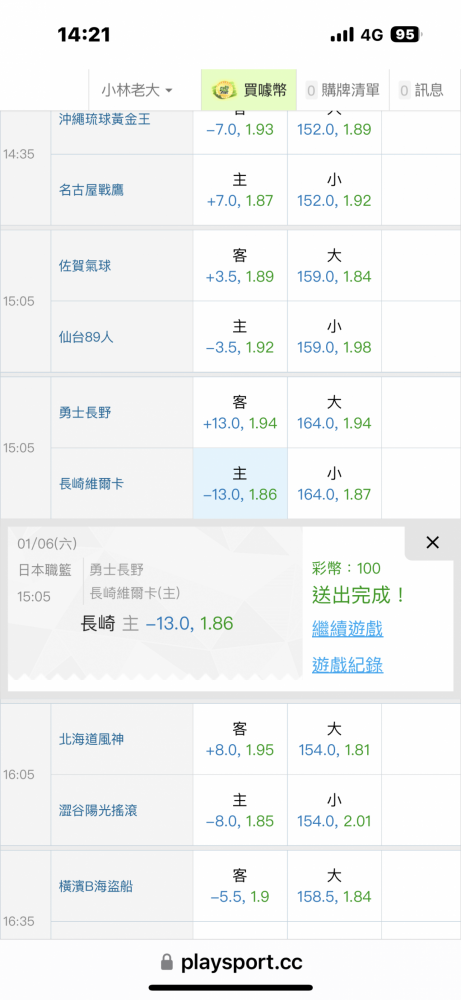
Task: Open 沖繩琉球黃金王 team link
Action: coord(105,119)
